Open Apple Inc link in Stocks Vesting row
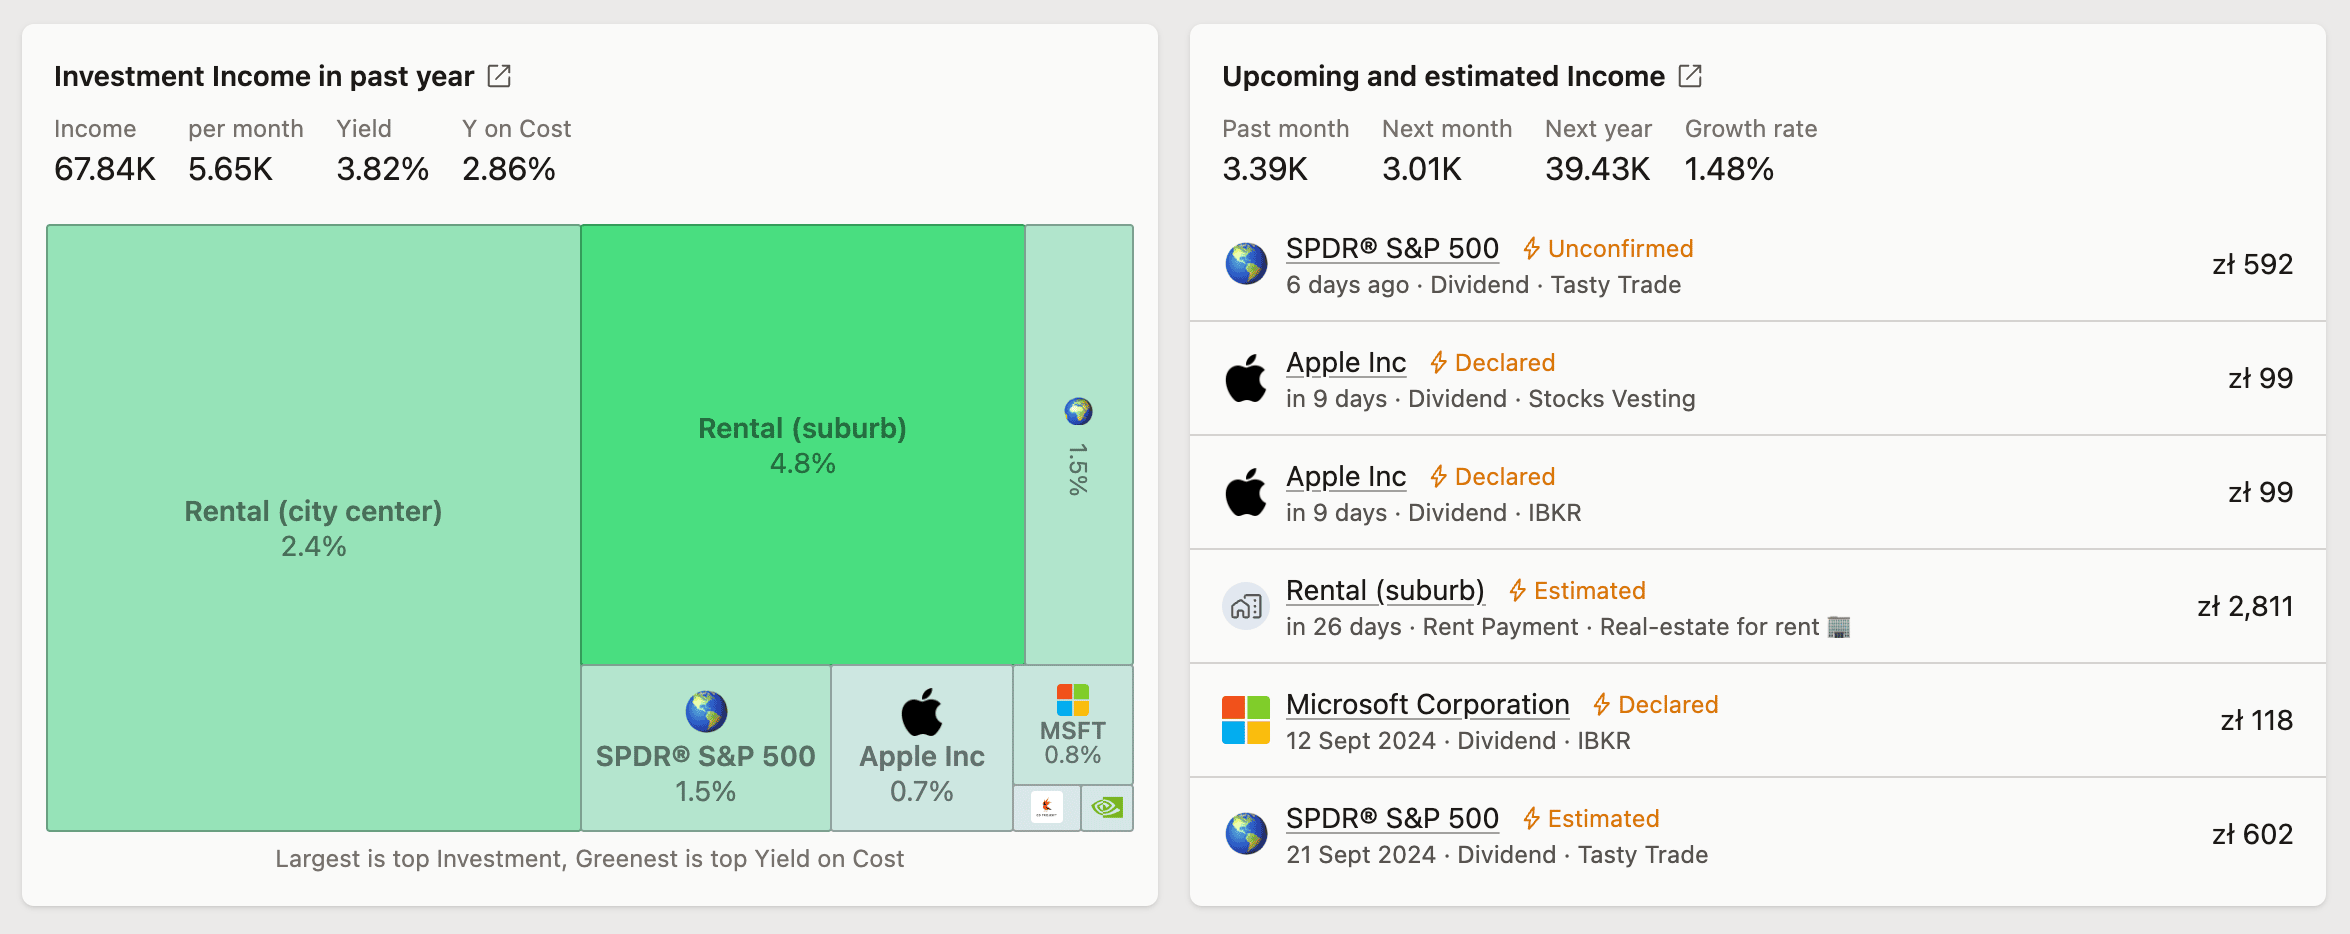This screenshot has width=2350, height=934. pyautogui.click(x=1346, y=363)
